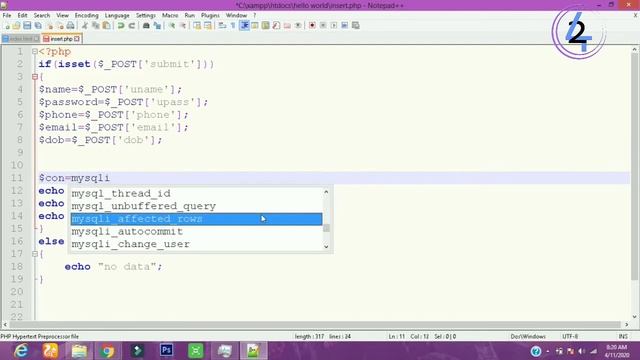Open the Run menu
The height and width of the screenshot is (360, 640).
point(190,16)
